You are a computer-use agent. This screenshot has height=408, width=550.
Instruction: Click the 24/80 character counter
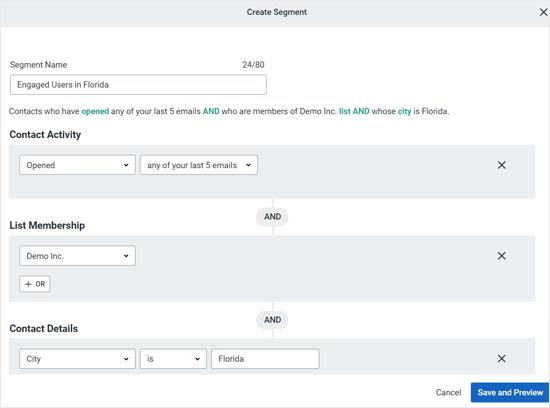(x=253, y=65)
